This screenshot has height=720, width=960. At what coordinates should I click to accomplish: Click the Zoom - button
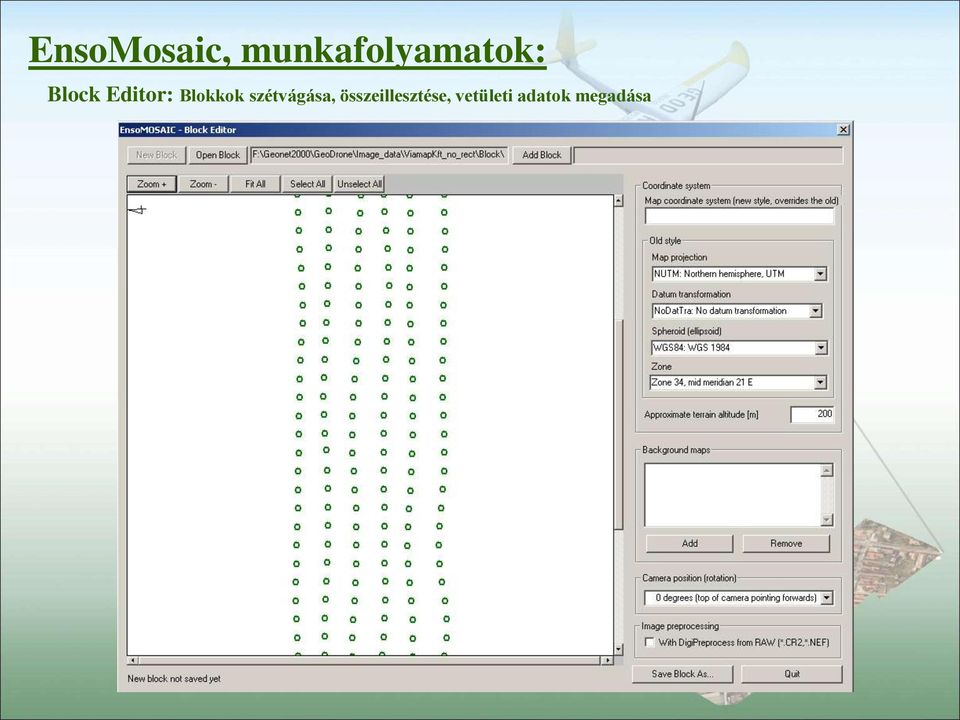click(x=203, y=184)
